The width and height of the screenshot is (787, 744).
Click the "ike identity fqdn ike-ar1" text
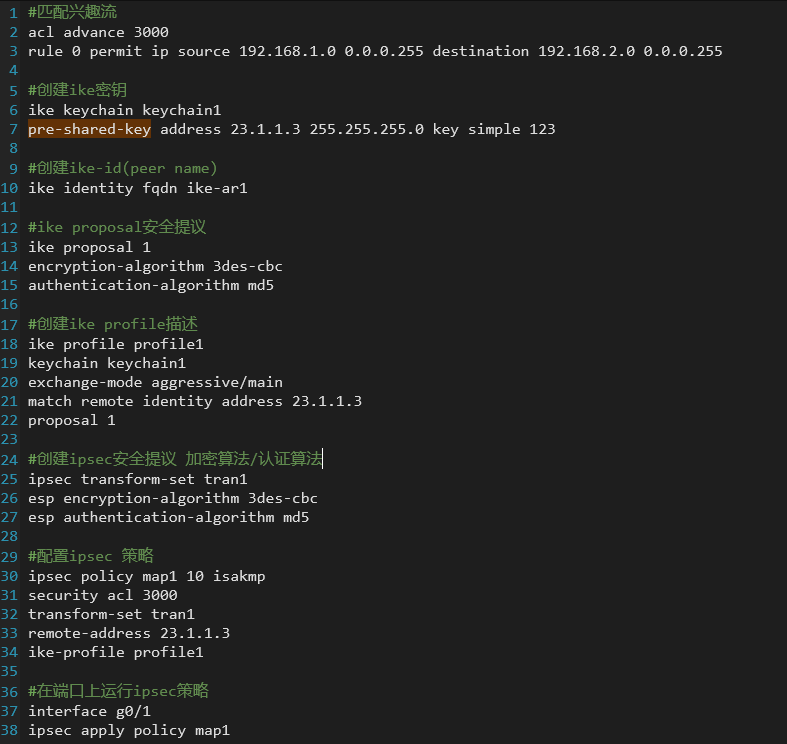[137, 188]
